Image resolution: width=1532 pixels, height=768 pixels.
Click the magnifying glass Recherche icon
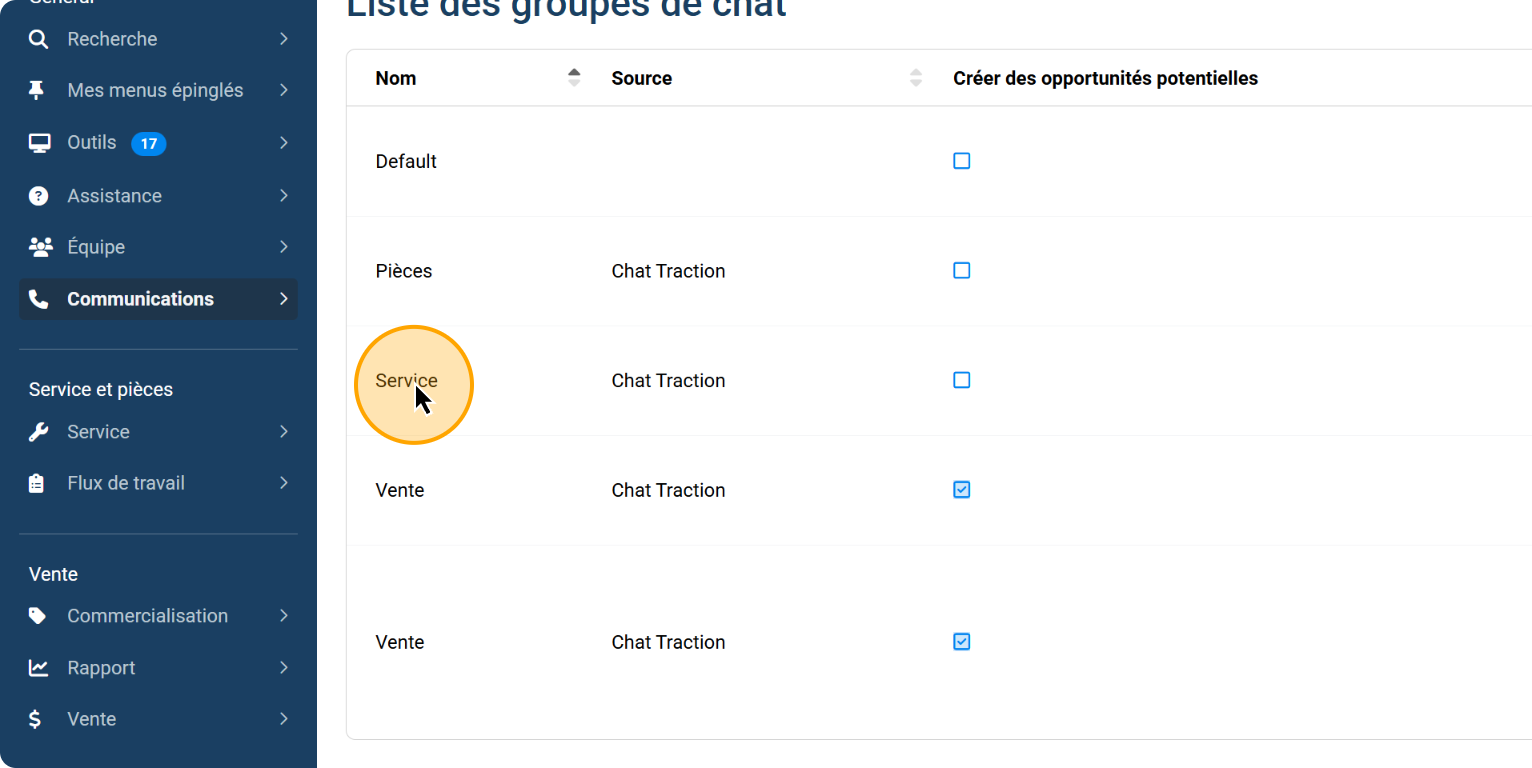[38, 39]
